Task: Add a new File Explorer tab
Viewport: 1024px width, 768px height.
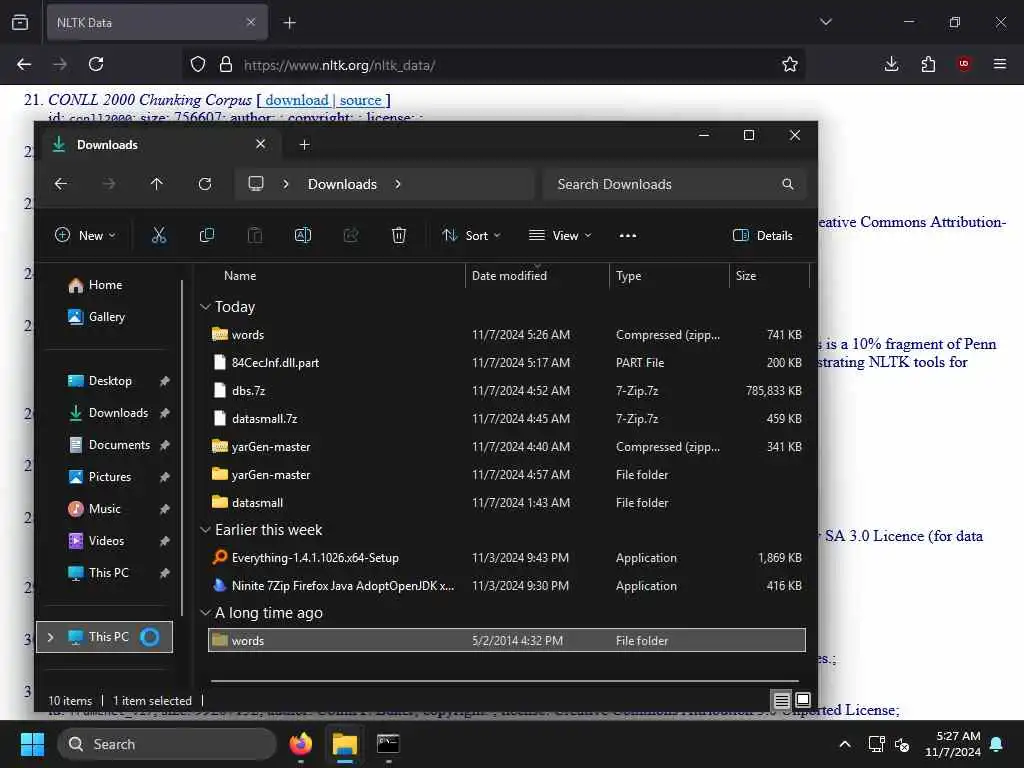Action: [x=304, y=144]
